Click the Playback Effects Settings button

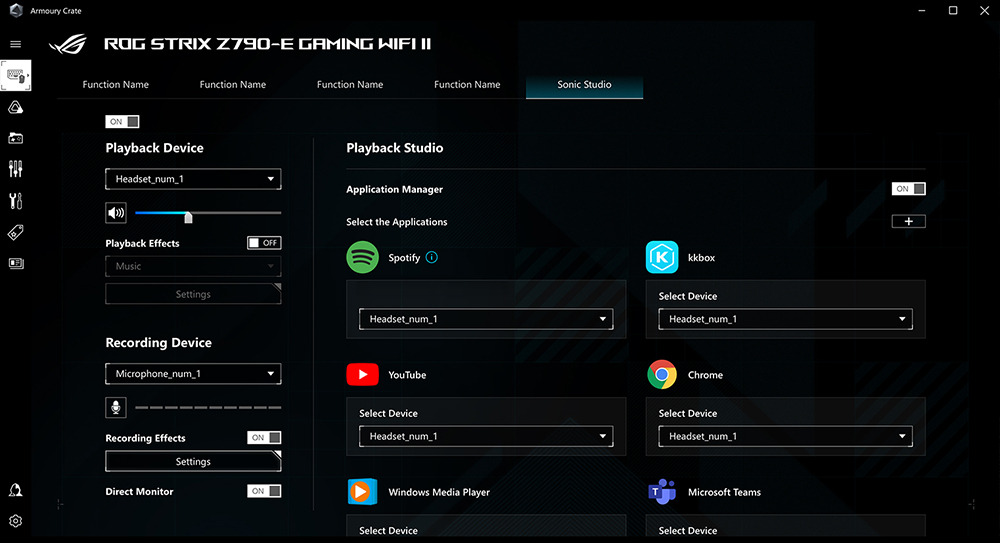point(193,294)
